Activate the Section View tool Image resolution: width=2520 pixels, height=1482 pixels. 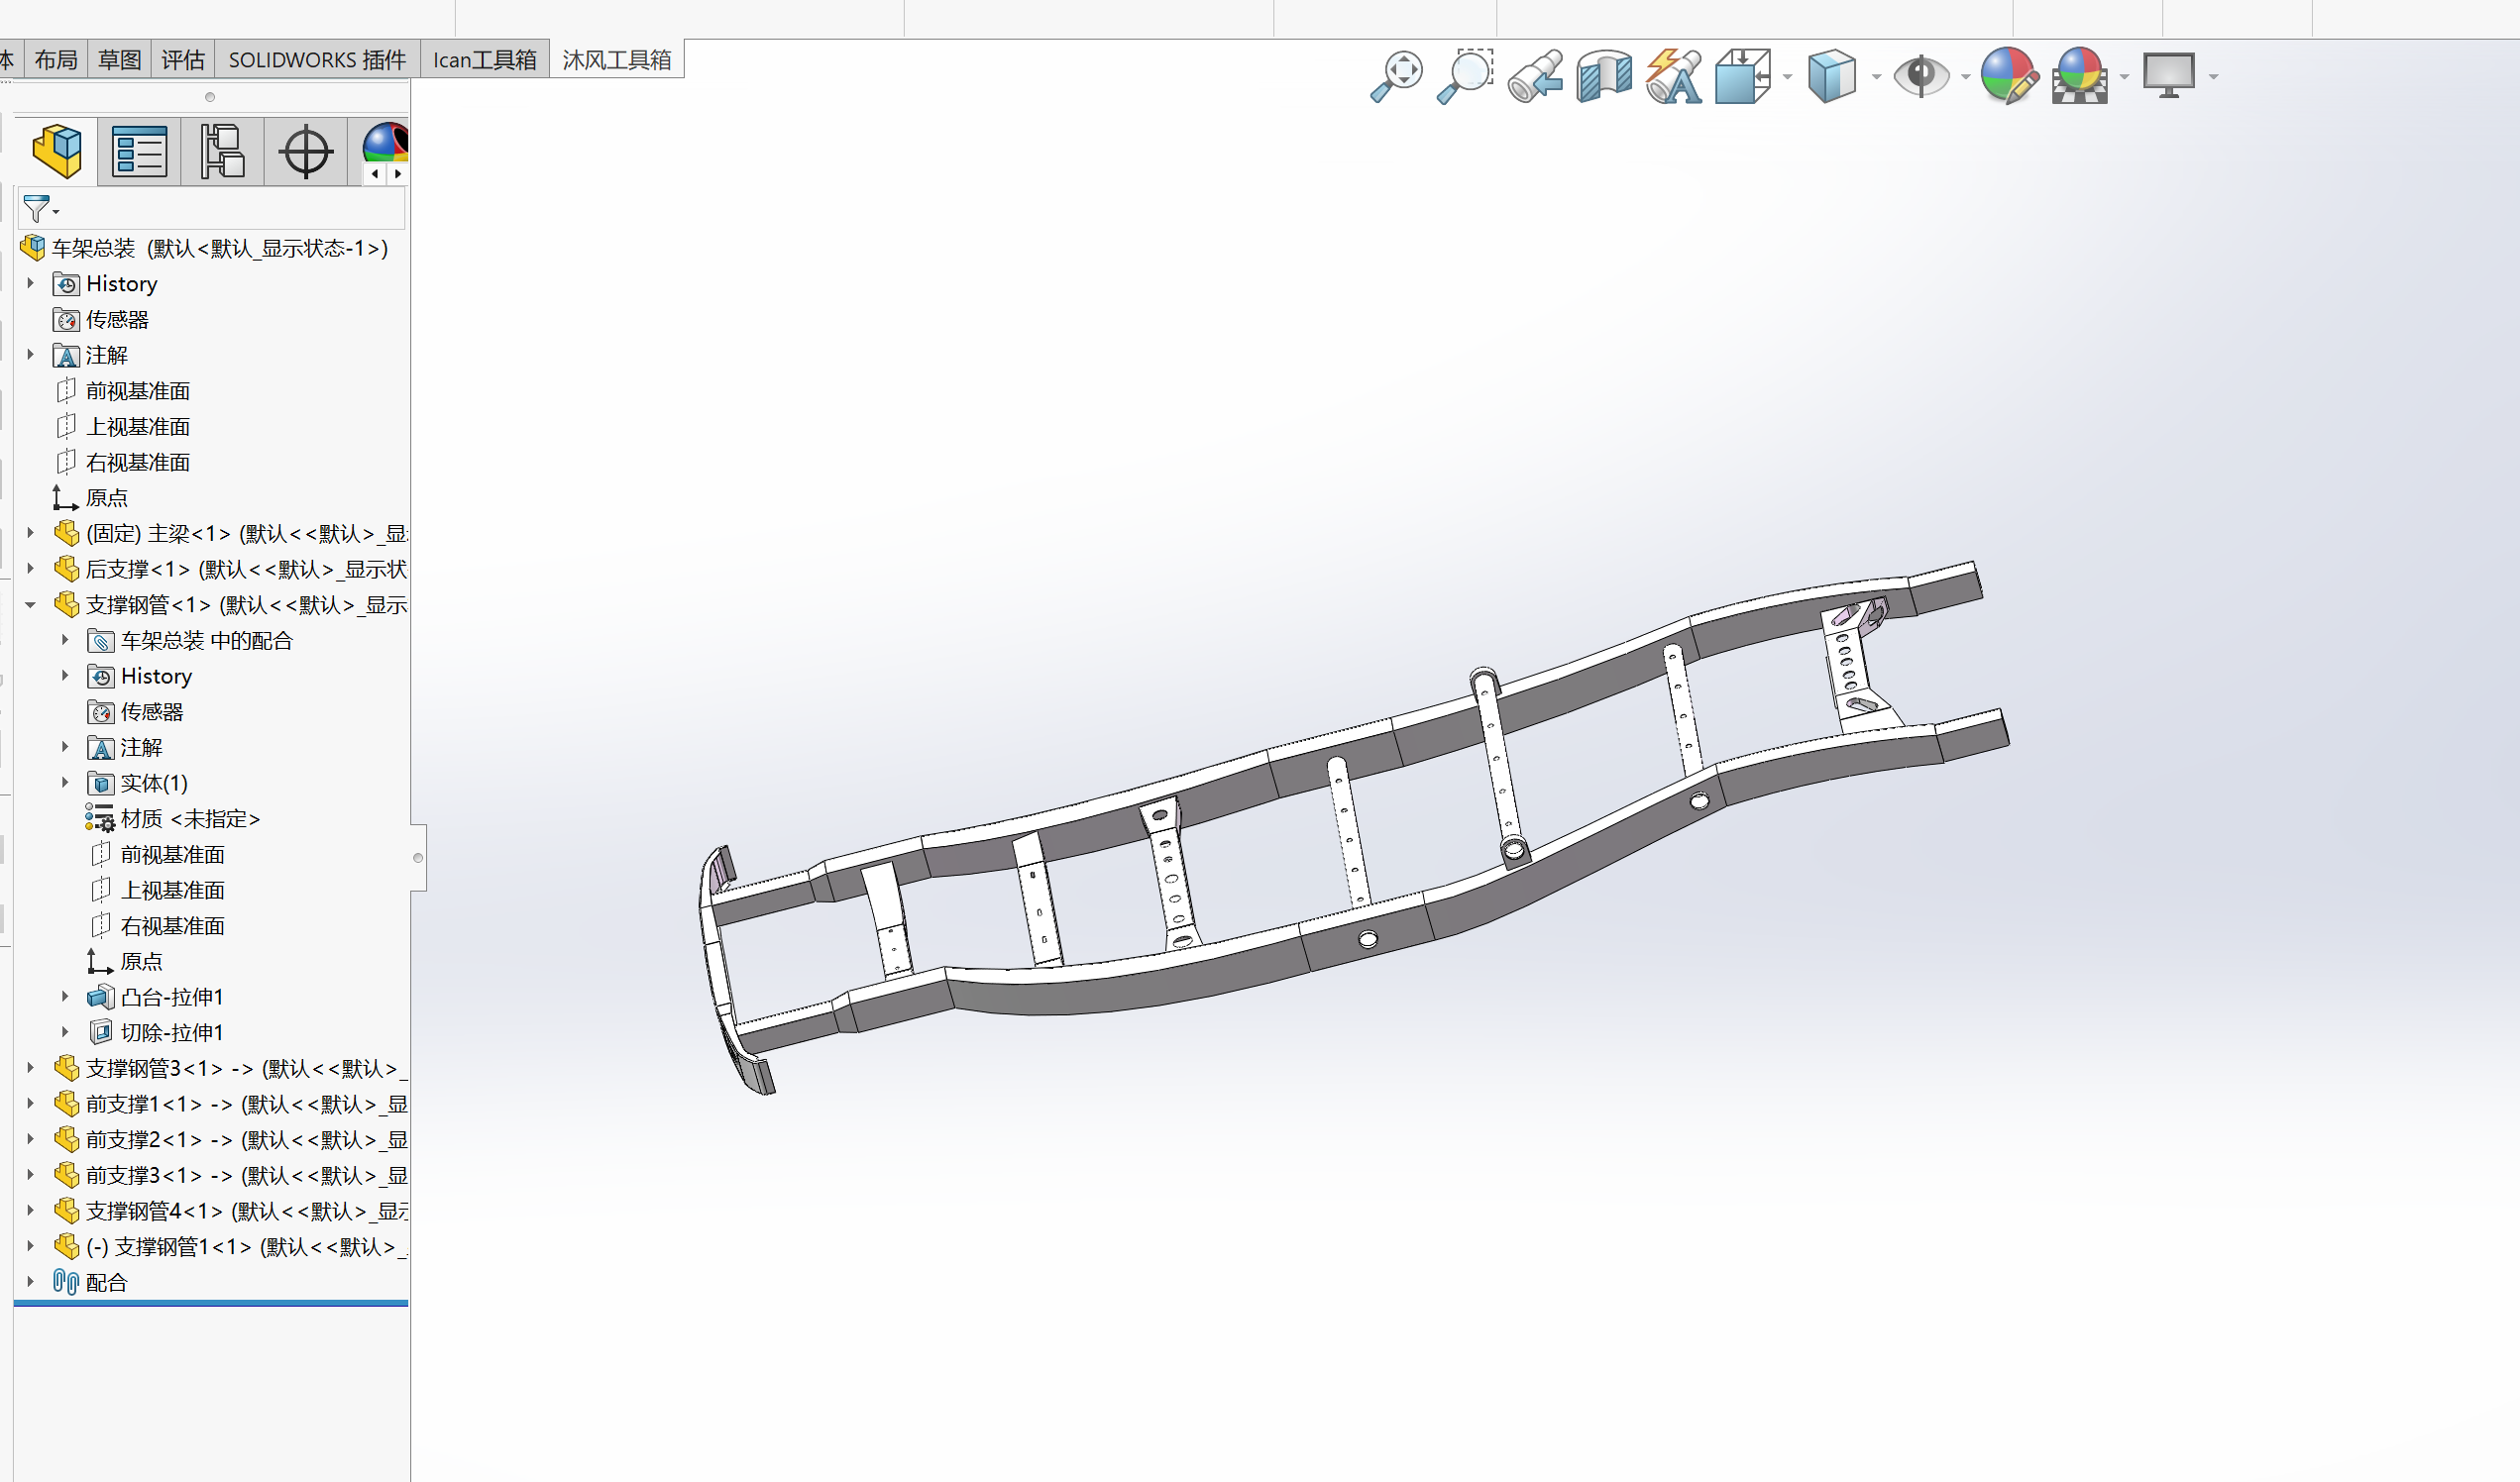(x=1604, y=76)
